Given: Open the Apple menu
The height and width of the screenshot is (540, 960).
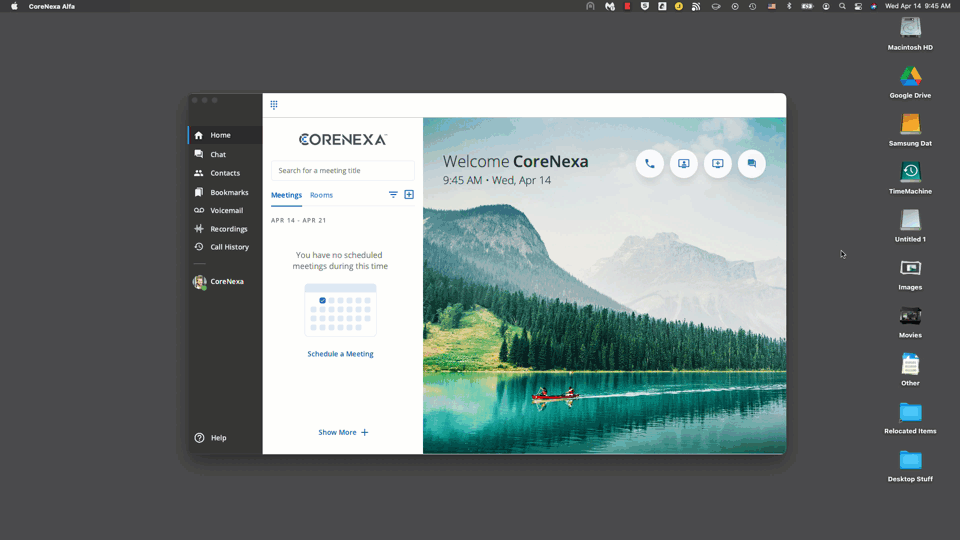Looking at the screenshot, I should pyautogui.click(x=14, y=6).
